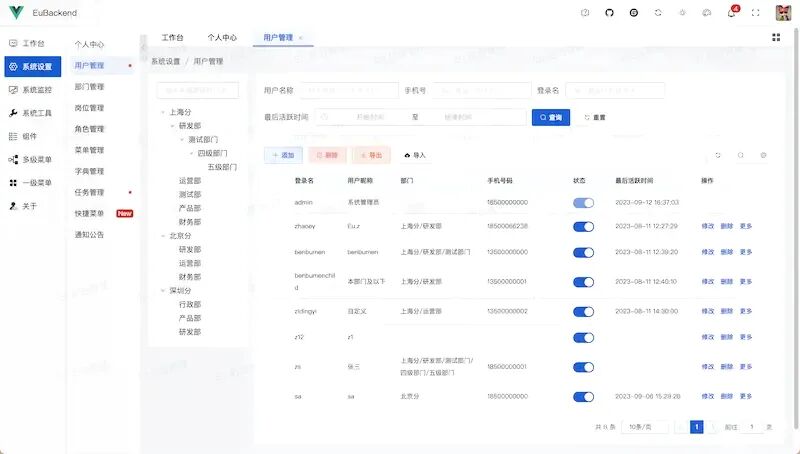Switch to the 个人中心 tab
This screenshot has height=454, width=800.
222,38
